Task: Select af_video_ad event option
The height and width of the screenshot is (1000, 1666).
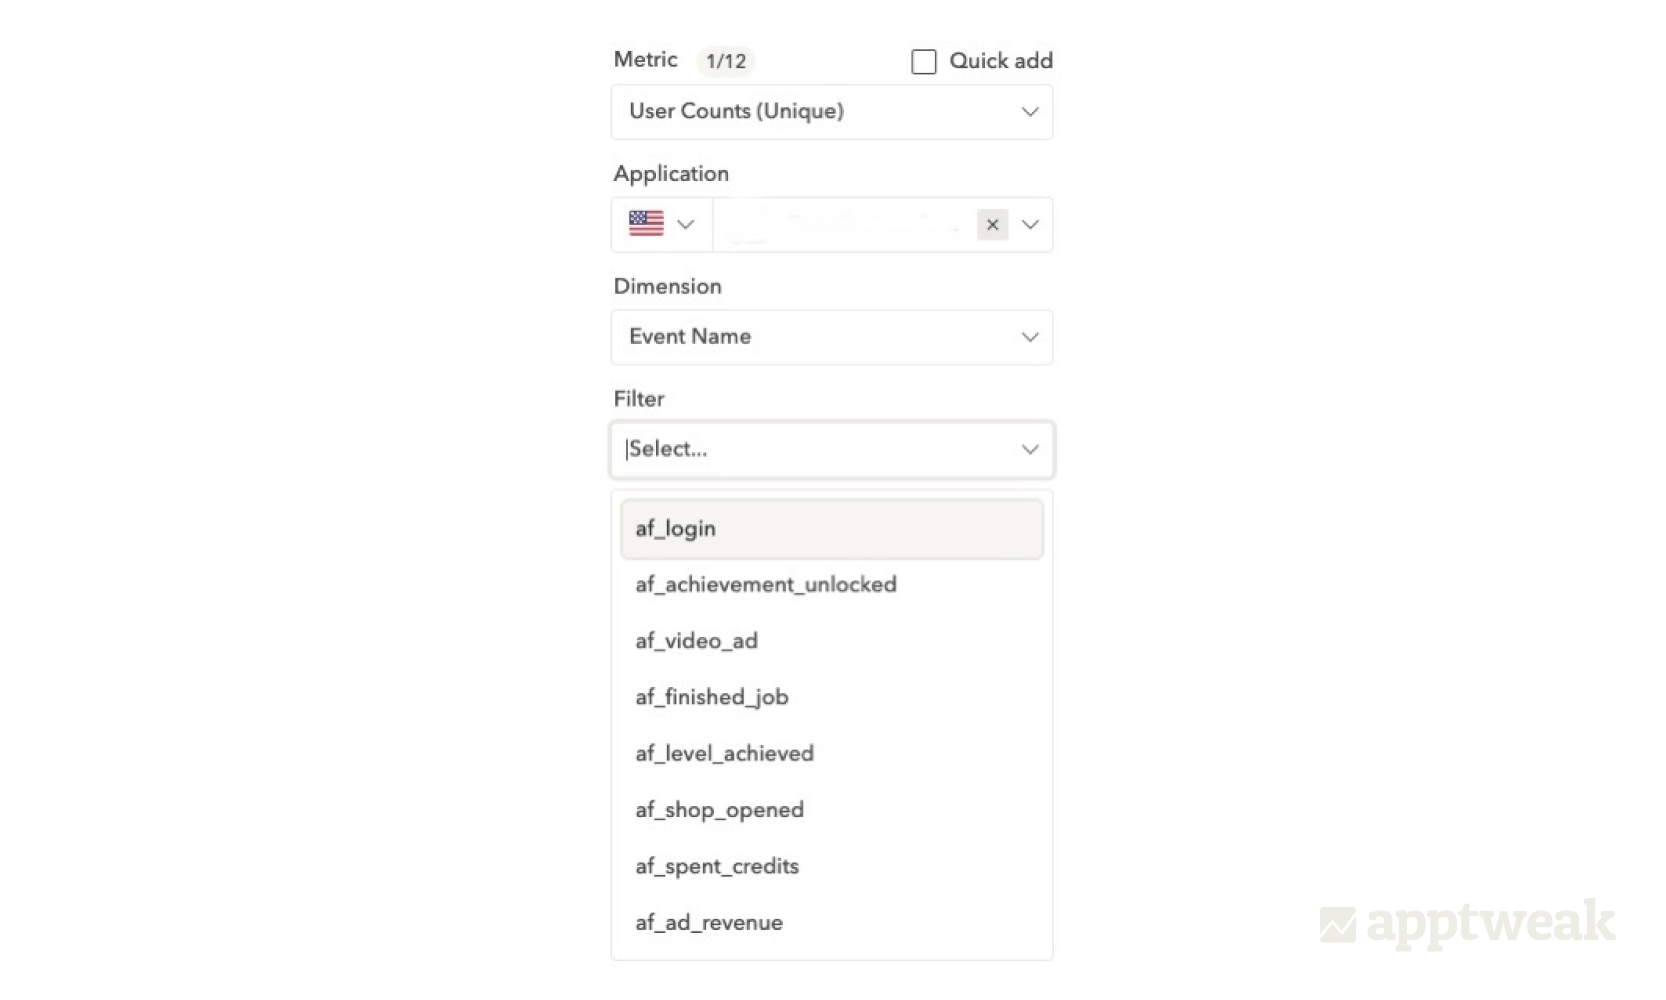Action: 831,641
